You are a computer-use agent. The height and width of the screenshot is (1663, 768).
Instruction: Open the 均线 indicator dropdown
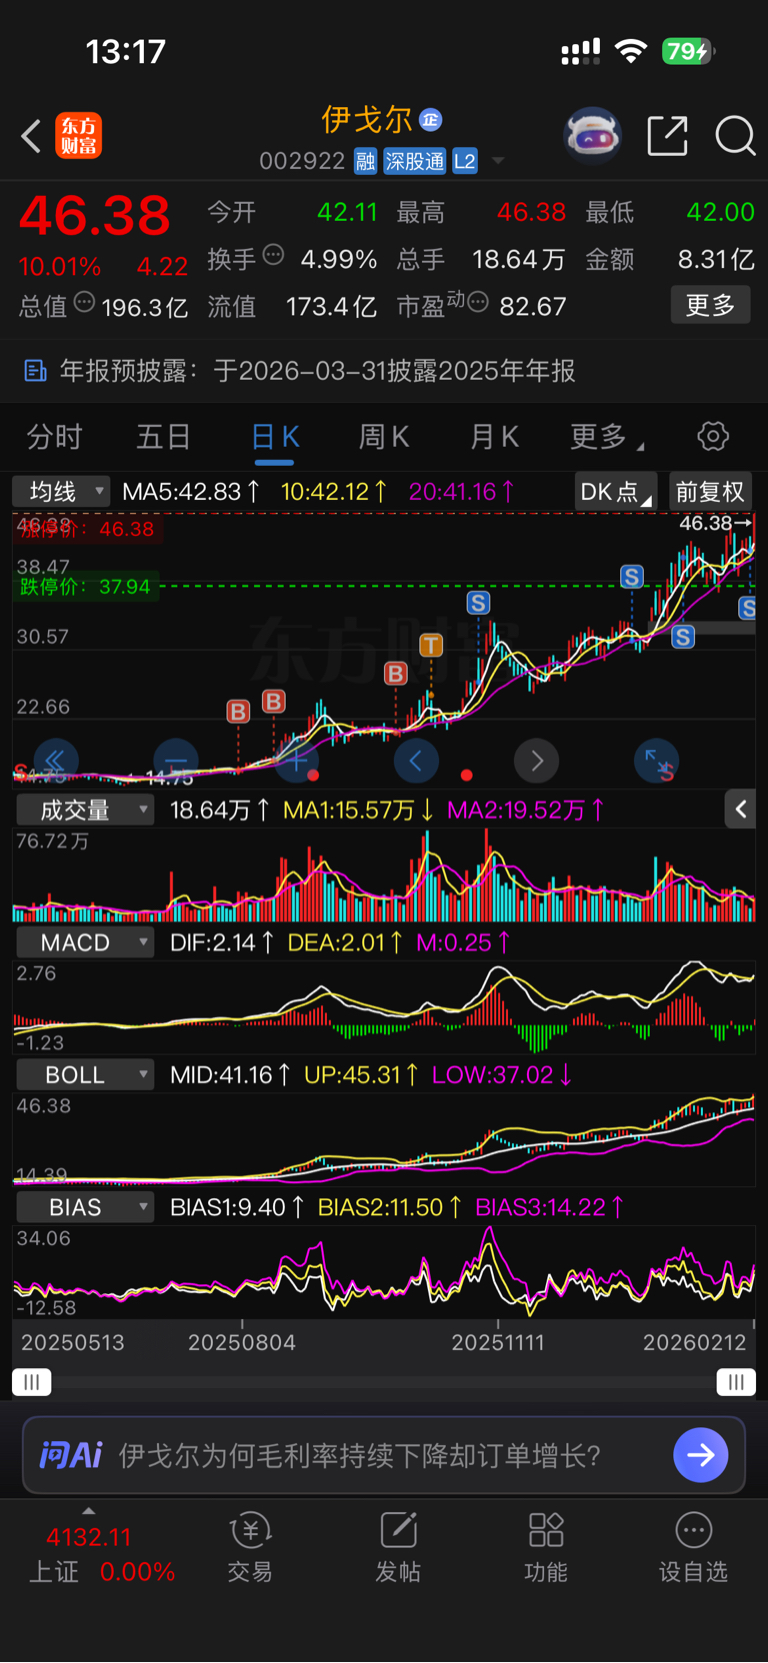(x=60, y=492)
